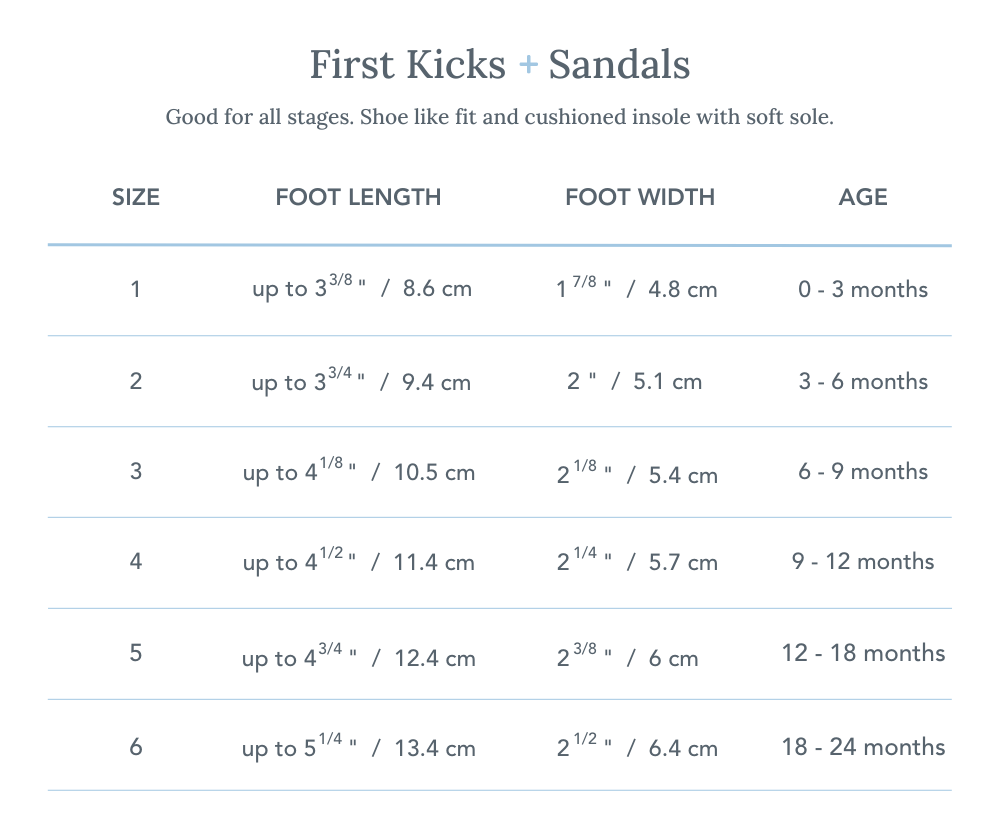
Task: Click the 12 - 18 months age cell
Action: pyautogui.click(x=863, y=653)
